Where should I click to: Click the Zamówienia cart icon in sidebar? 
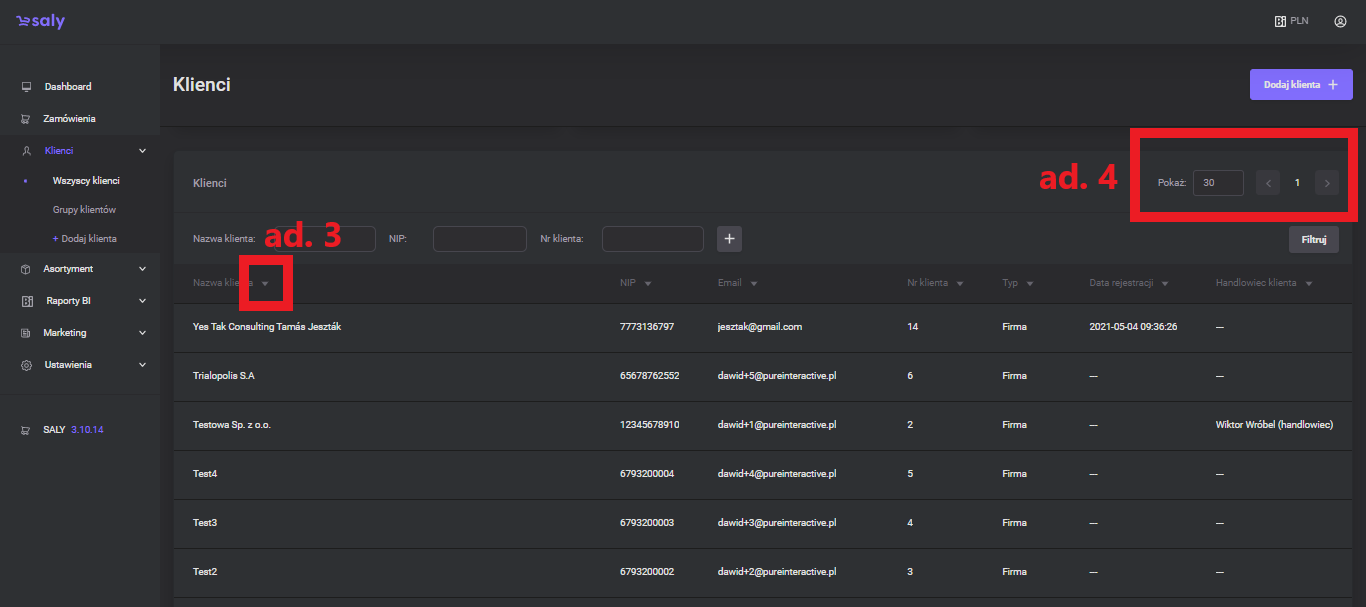point(27,119)
